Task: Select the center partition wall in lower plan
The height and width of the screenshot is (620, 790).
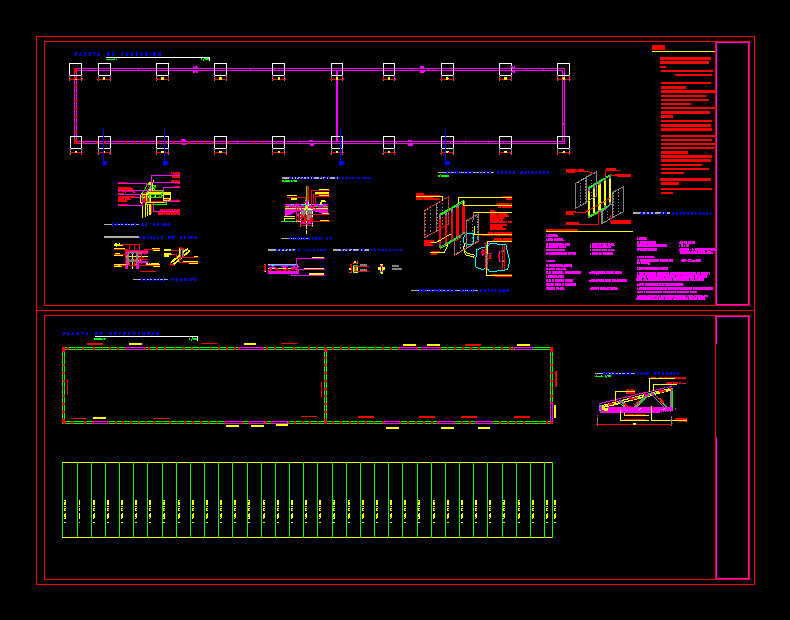Action: pos(325,385)
